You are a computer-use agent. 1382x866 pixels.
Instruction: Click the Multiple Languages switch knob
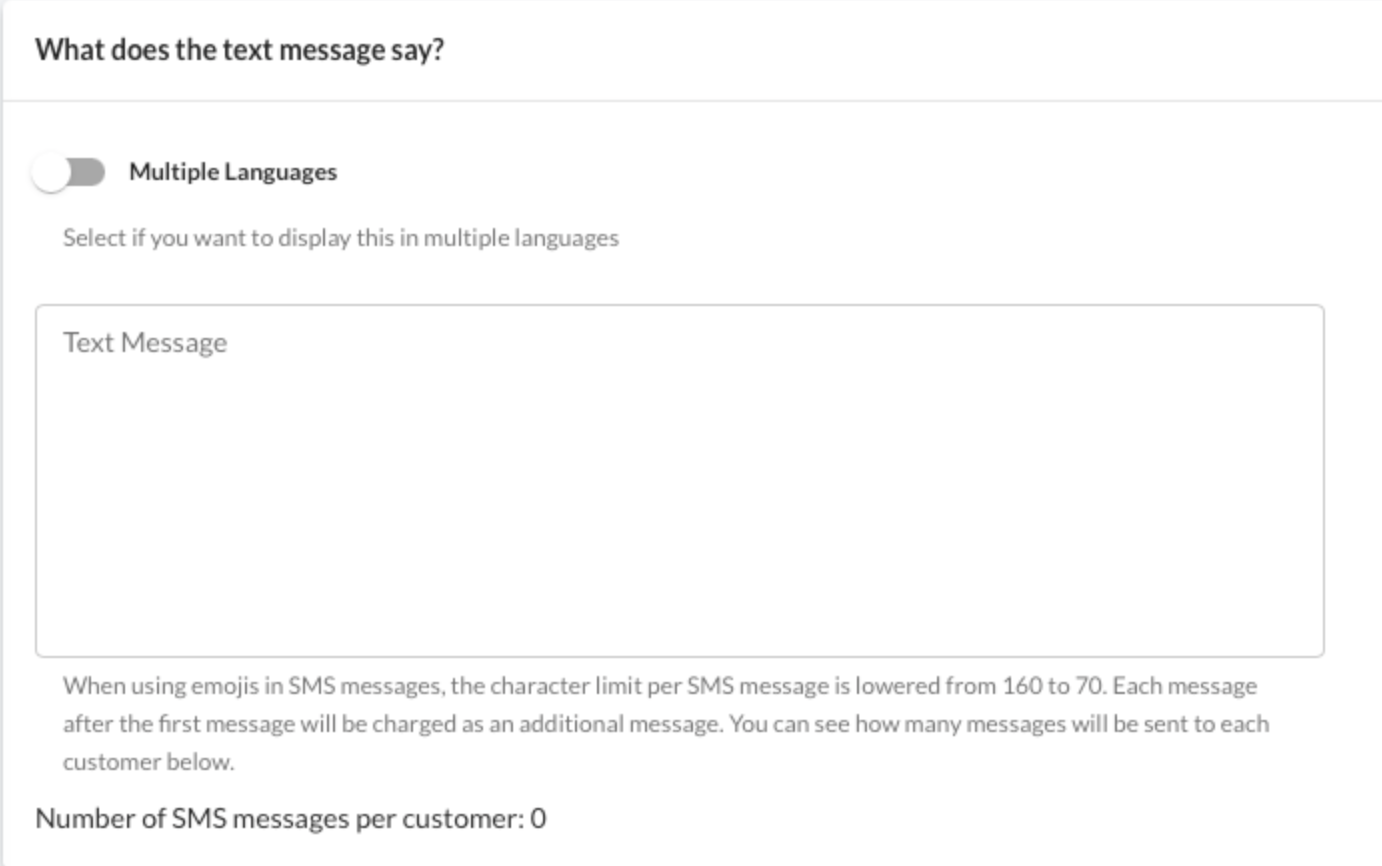pyautogui.click(x=55, y=171)
